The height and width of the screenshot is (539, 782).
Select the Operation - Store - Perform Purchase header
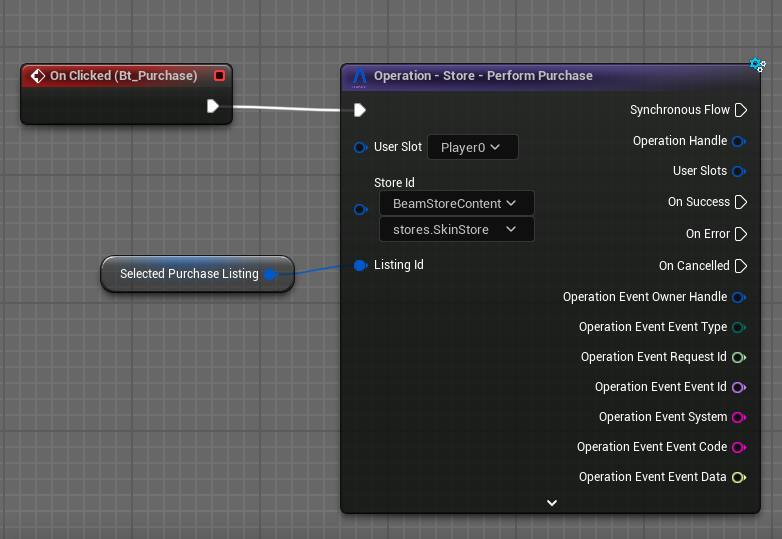(x=483, y=76)
